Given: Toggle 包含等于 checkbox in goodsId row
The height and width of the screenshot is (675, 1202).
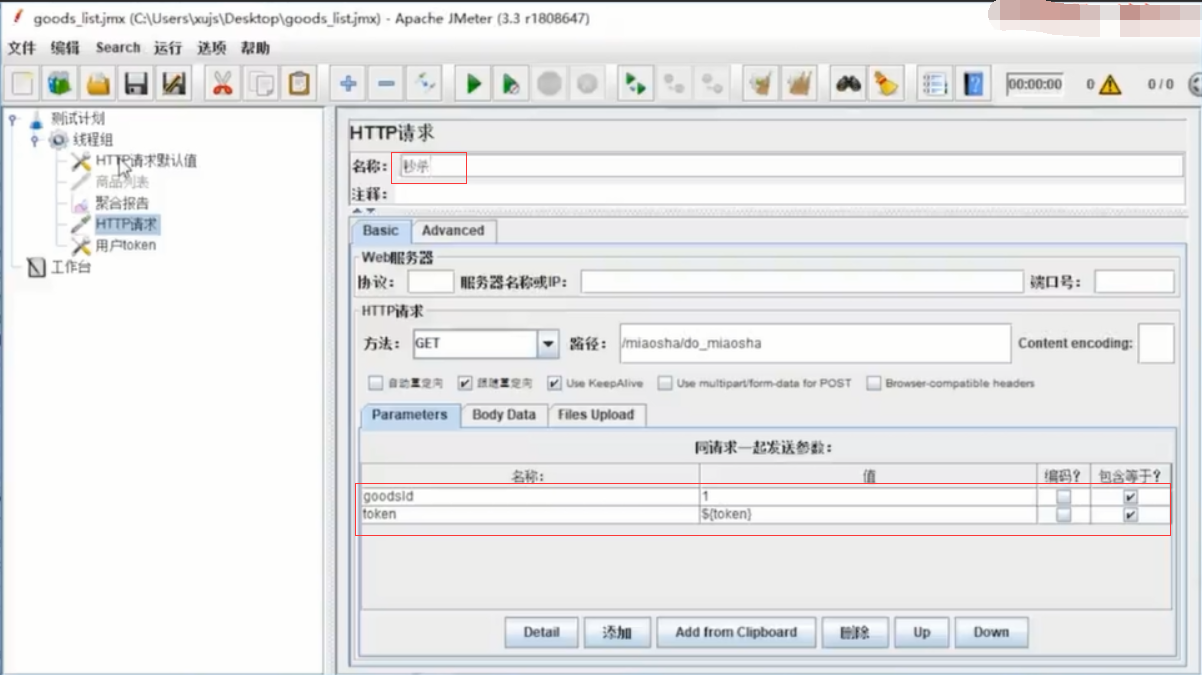Looking at the screenshot, I should pyautogui.click(x=1130, y=496).
